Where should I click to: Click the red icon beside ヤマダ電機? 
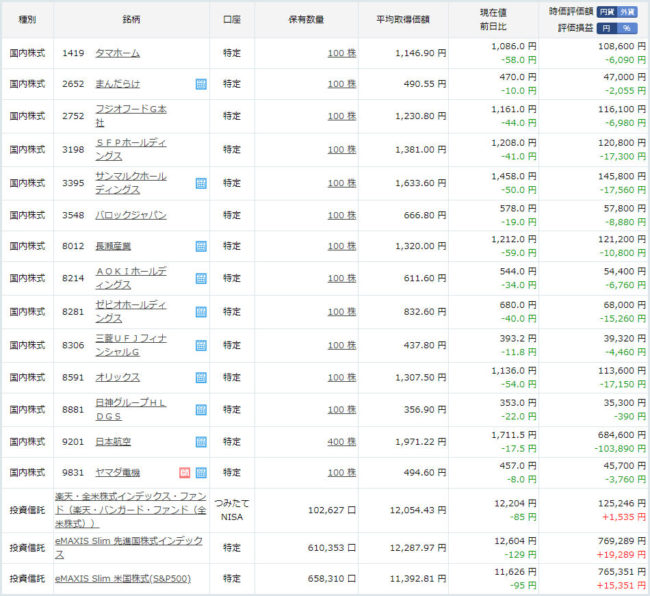(184, 472)
